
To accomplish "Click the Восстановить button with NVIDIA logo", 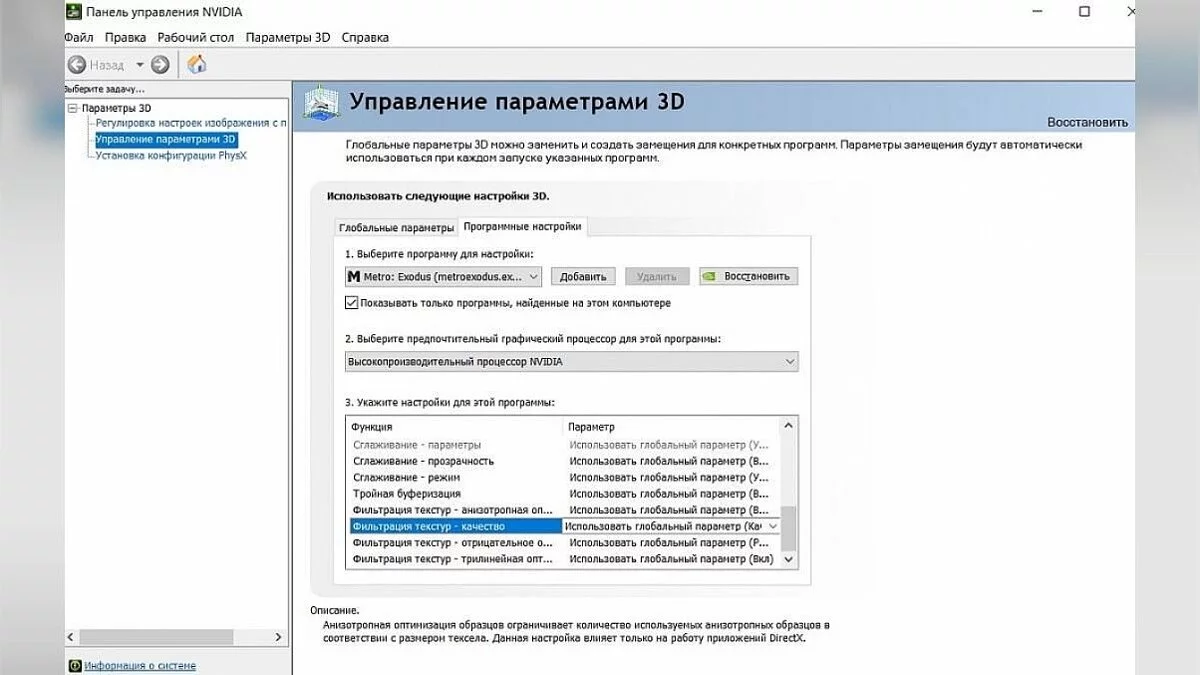I will [x=748, y=277].
